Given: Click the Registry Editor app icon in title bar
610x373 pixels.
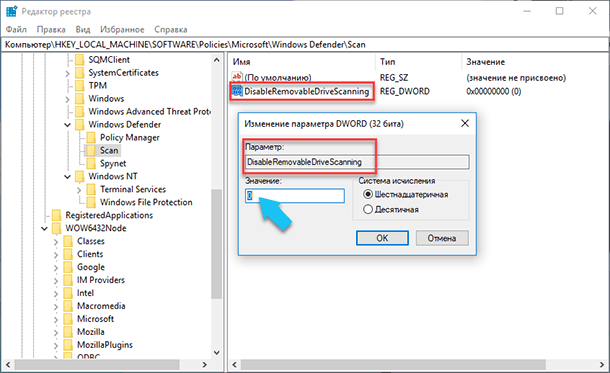Looking at the screenshot, I should [11, 11].
